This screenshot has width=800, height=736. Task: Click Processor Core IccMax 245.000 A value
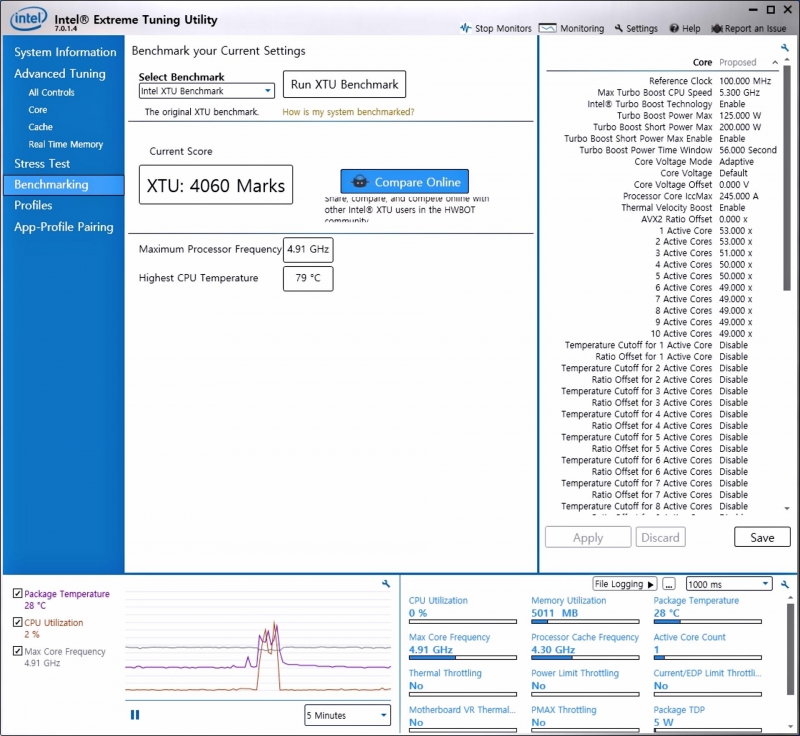(739, 196)
